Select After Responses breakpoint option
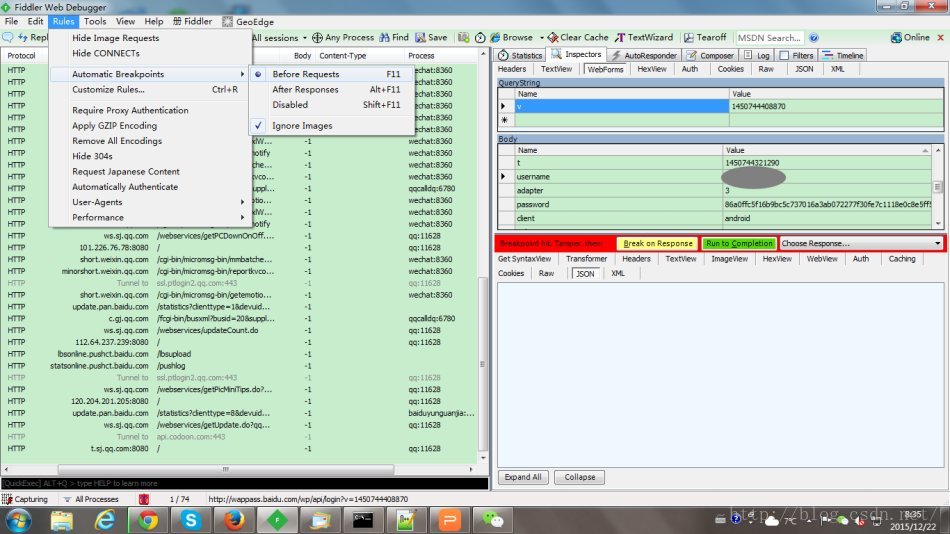Viewport: 950px width, 534px height. pos(332,90)
